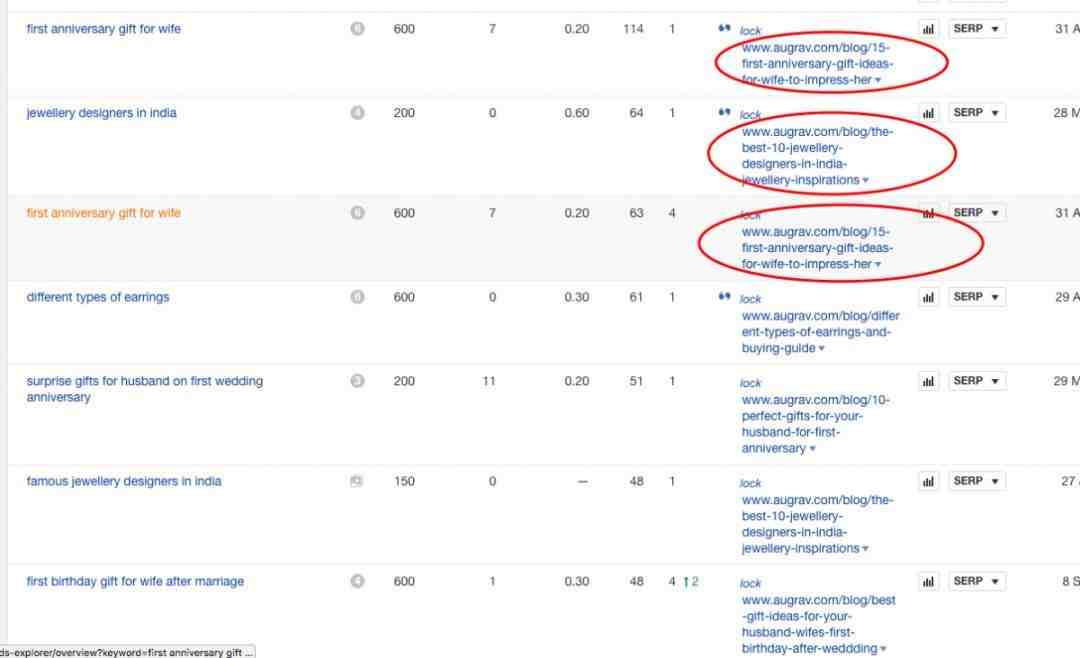Open the history chart icon in the traffic 114 row
The height and width of the screenshot is (658, 1080).
tap(928, 29)
